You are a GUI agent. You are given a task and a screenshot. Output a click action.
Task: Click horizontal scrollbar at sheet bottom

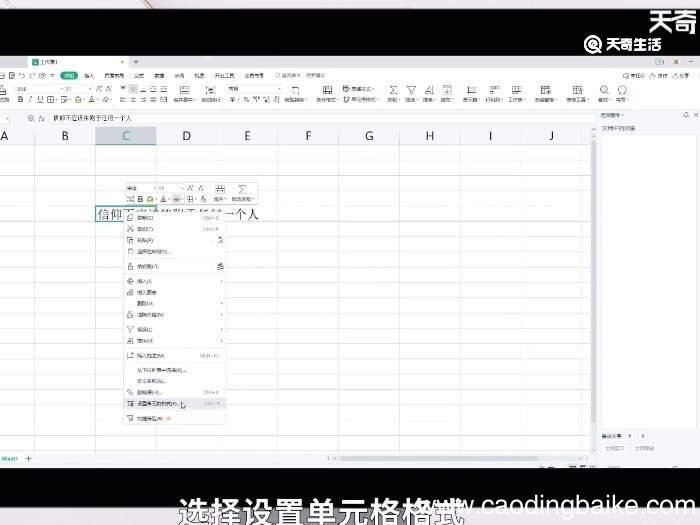click(x=438, y=458)
